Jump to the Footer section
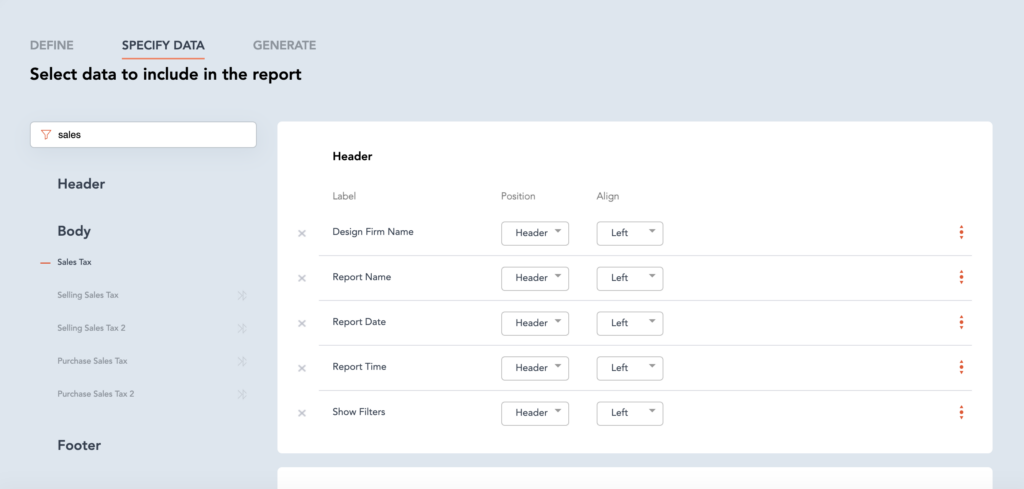Image resolution: width=1024 pixels, height=489 pixels. point(79,445)
